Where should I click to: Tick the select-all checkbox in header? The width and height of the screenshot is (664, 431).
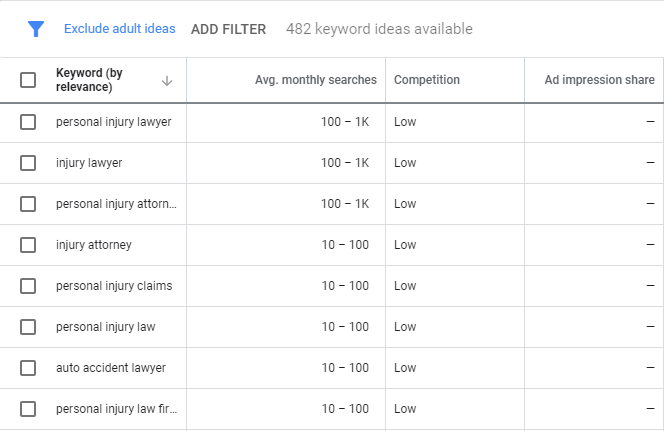28,80
